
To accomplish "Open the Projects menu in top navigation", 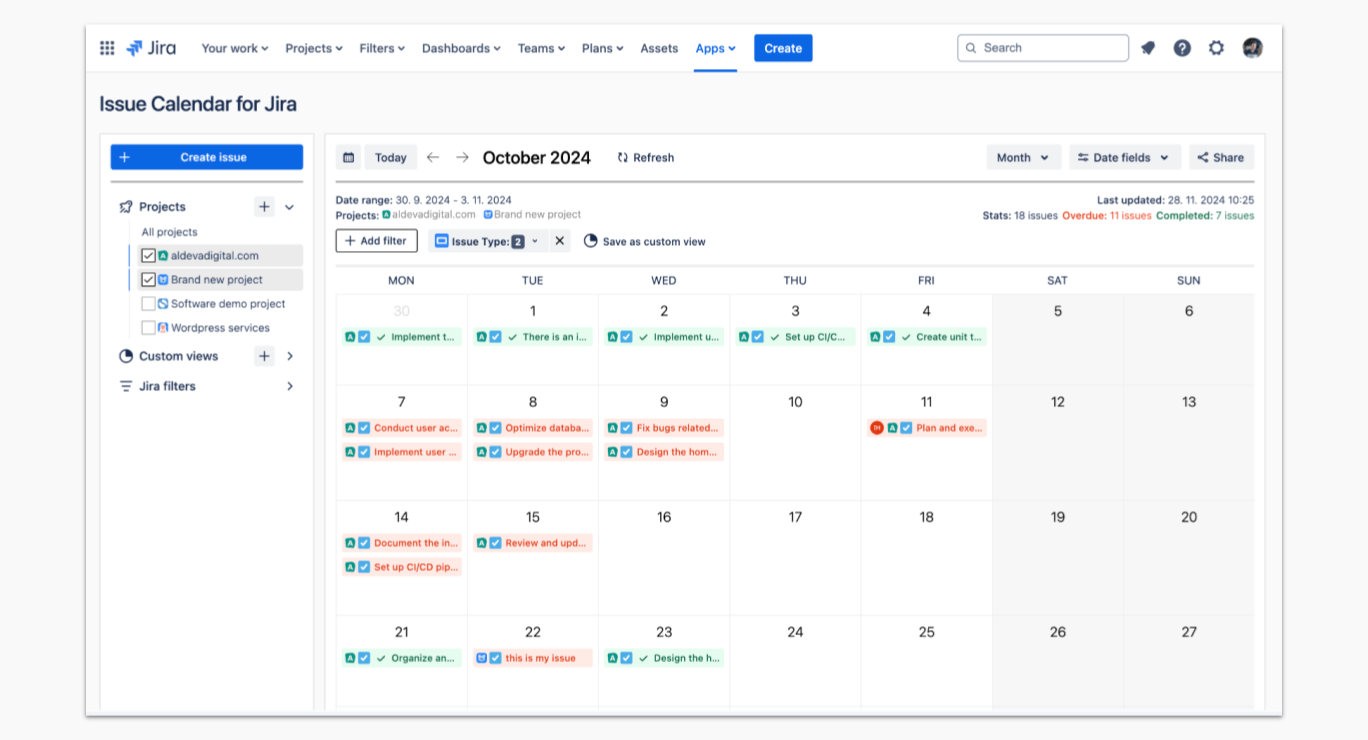I will point(313,48).
